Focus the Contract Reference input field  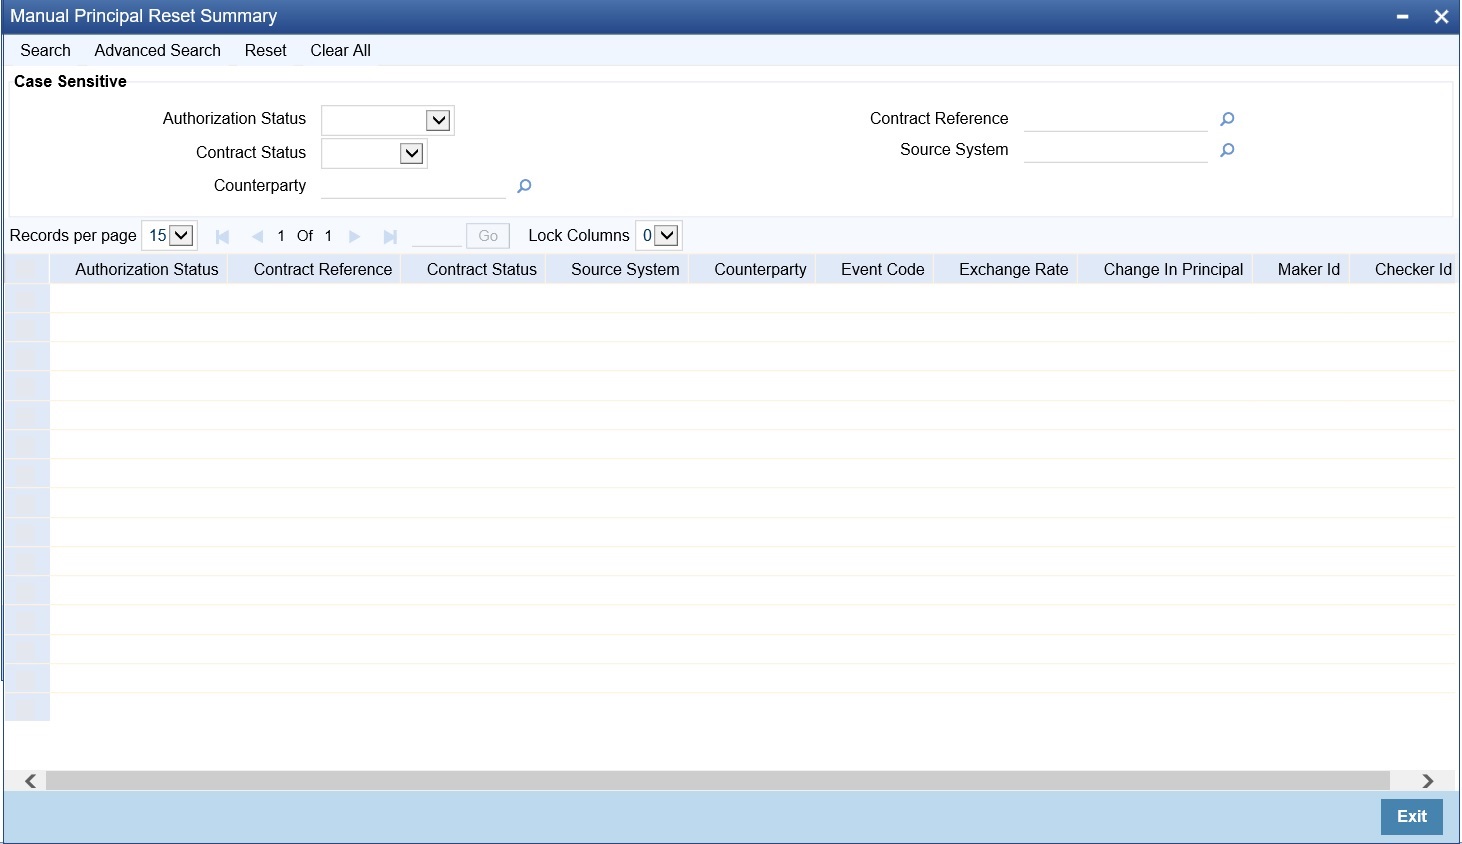[1116, 119]
